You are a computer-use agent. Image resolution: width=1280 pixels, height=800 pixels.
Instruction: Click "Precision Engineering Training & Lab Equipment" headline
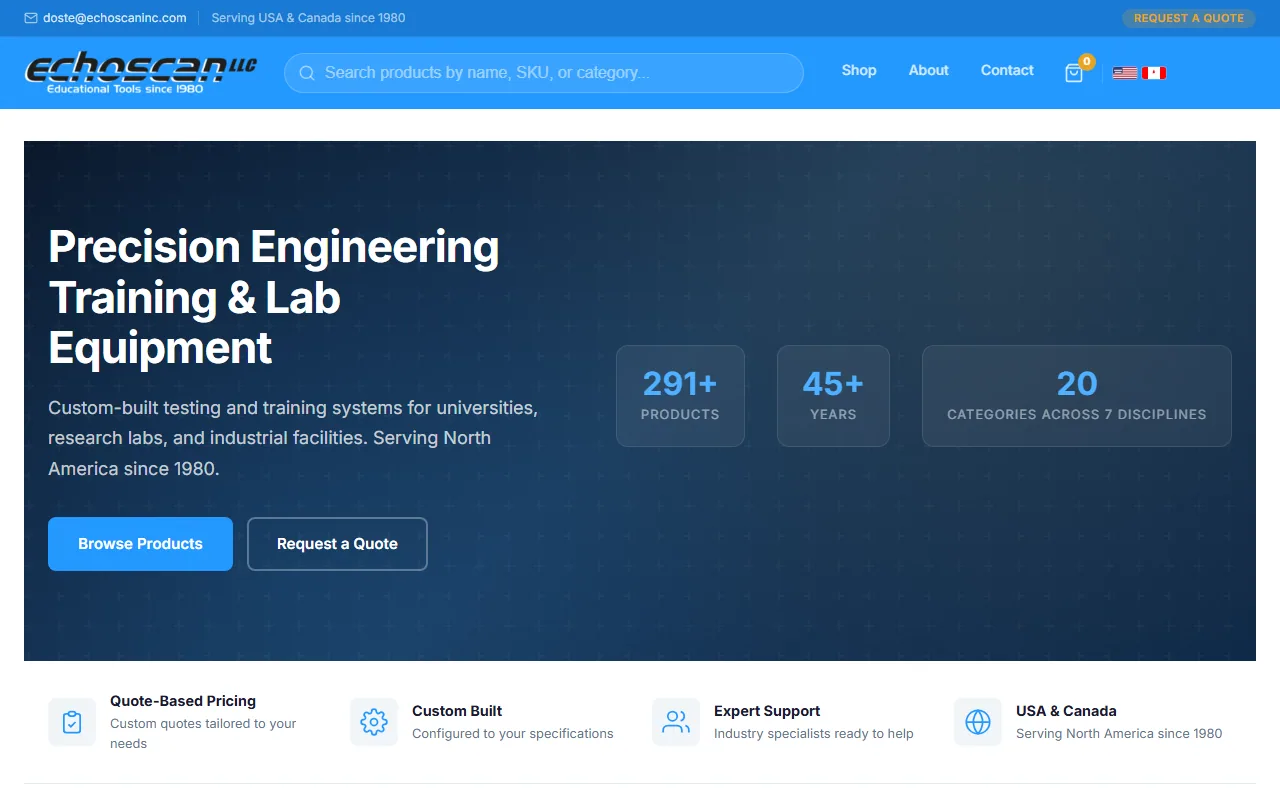pyautogui.click(x=274, y=297)
